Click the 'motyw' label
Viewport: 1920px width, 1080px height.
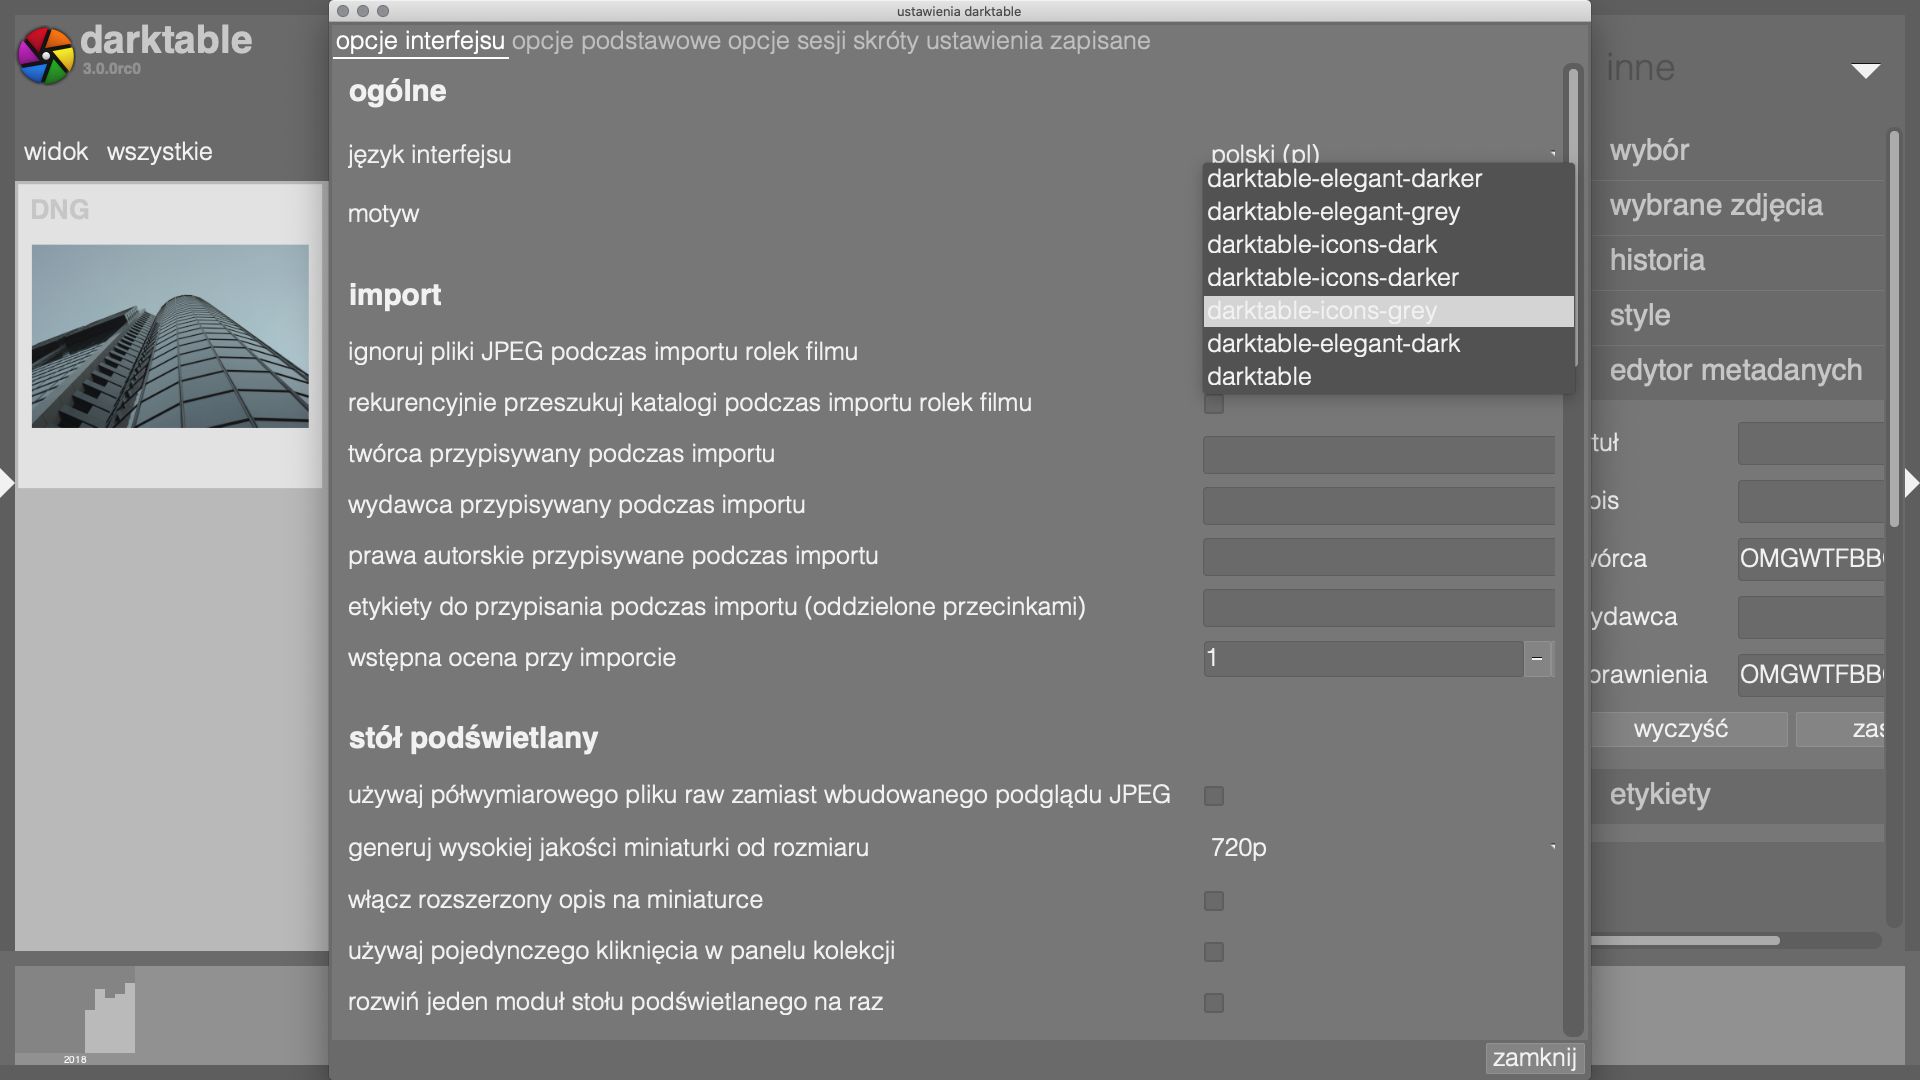(384, 214)
